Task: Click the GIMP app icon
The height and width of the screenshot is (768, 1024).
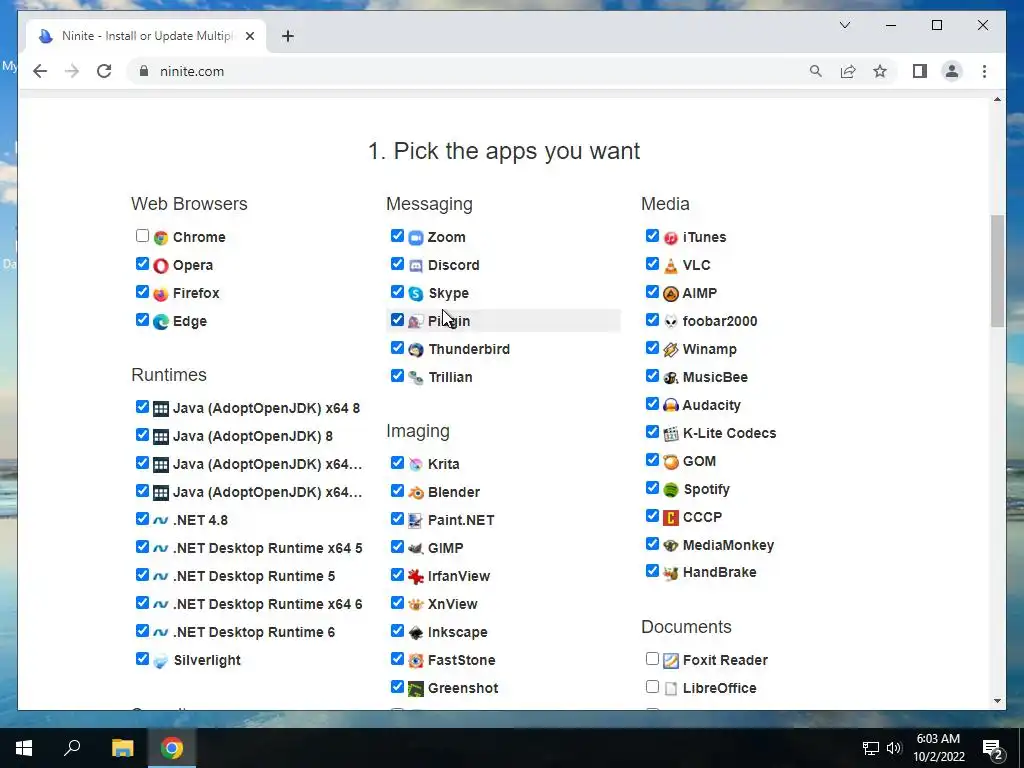Action: [x=416, y=549]
